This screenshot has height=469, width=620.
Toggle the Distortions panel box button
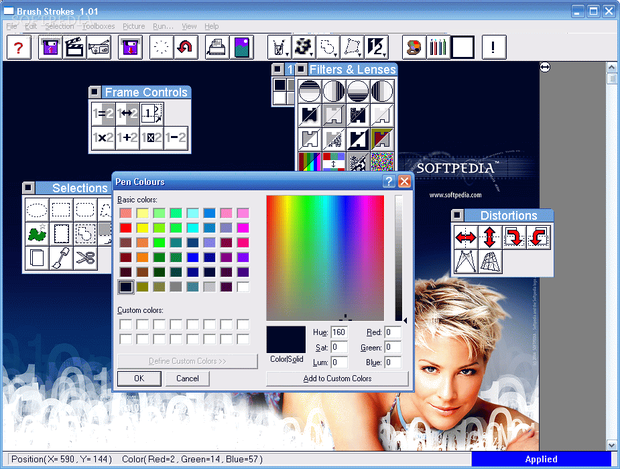(x=457, y=216)
